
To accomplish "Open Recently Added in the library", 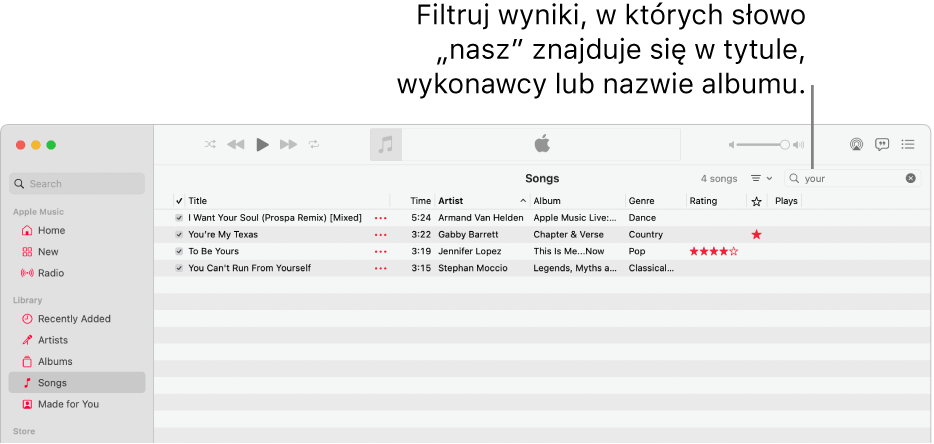I will [x=74, y=319].
